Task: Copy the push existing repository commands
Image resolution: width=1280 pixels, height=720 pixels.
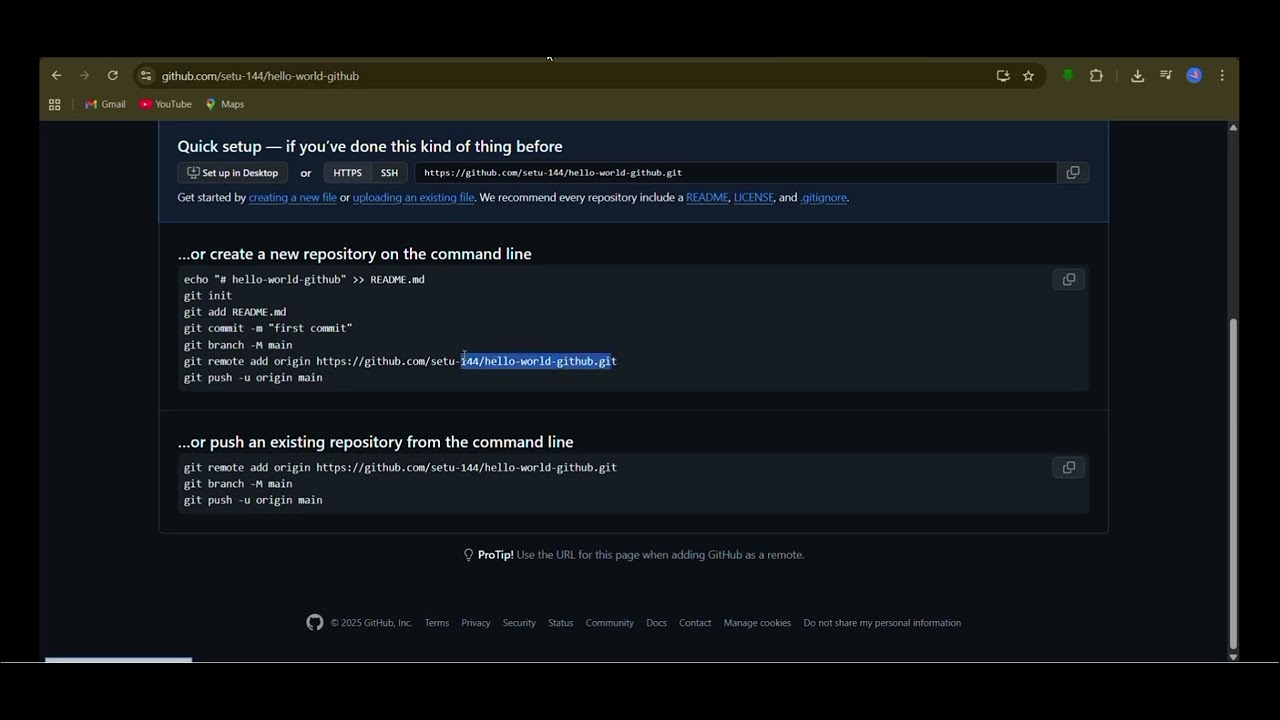Action: coord(1069,468)
